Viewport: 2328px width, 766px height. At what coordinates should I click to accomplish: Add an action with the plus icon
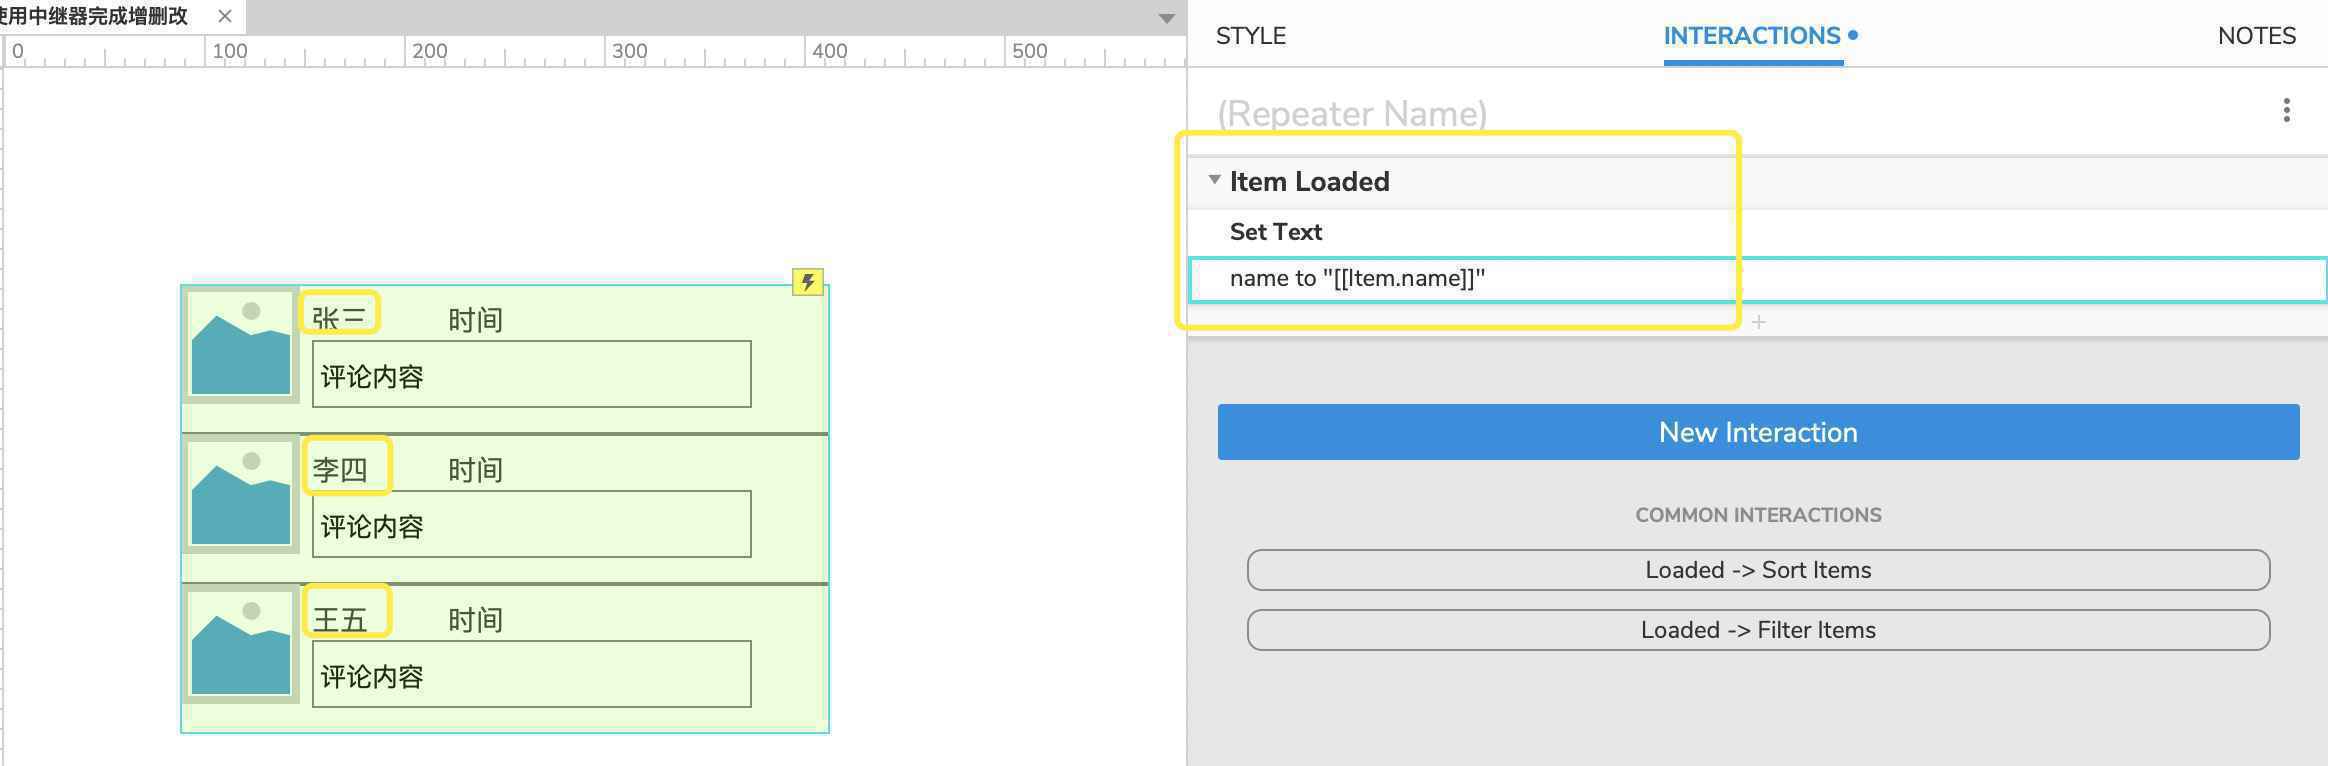[x=1758, y=322]
